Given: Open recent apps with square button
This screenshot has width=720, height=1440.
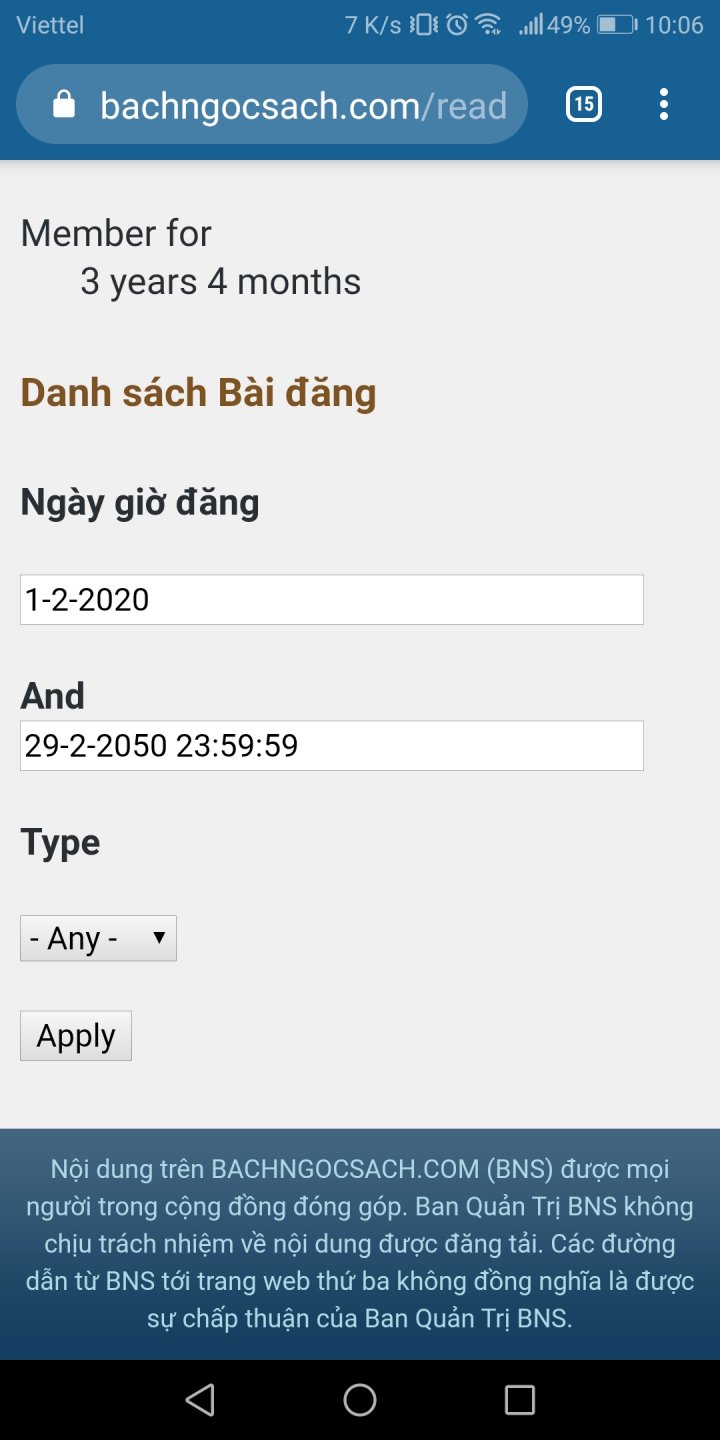Looking at the screenshot, I should pyautogui.click(x=519, y=1400).
